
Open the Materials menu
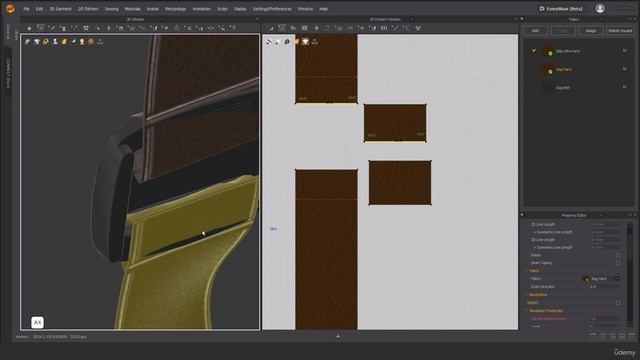pyautogui.click(x=132, y=9)
